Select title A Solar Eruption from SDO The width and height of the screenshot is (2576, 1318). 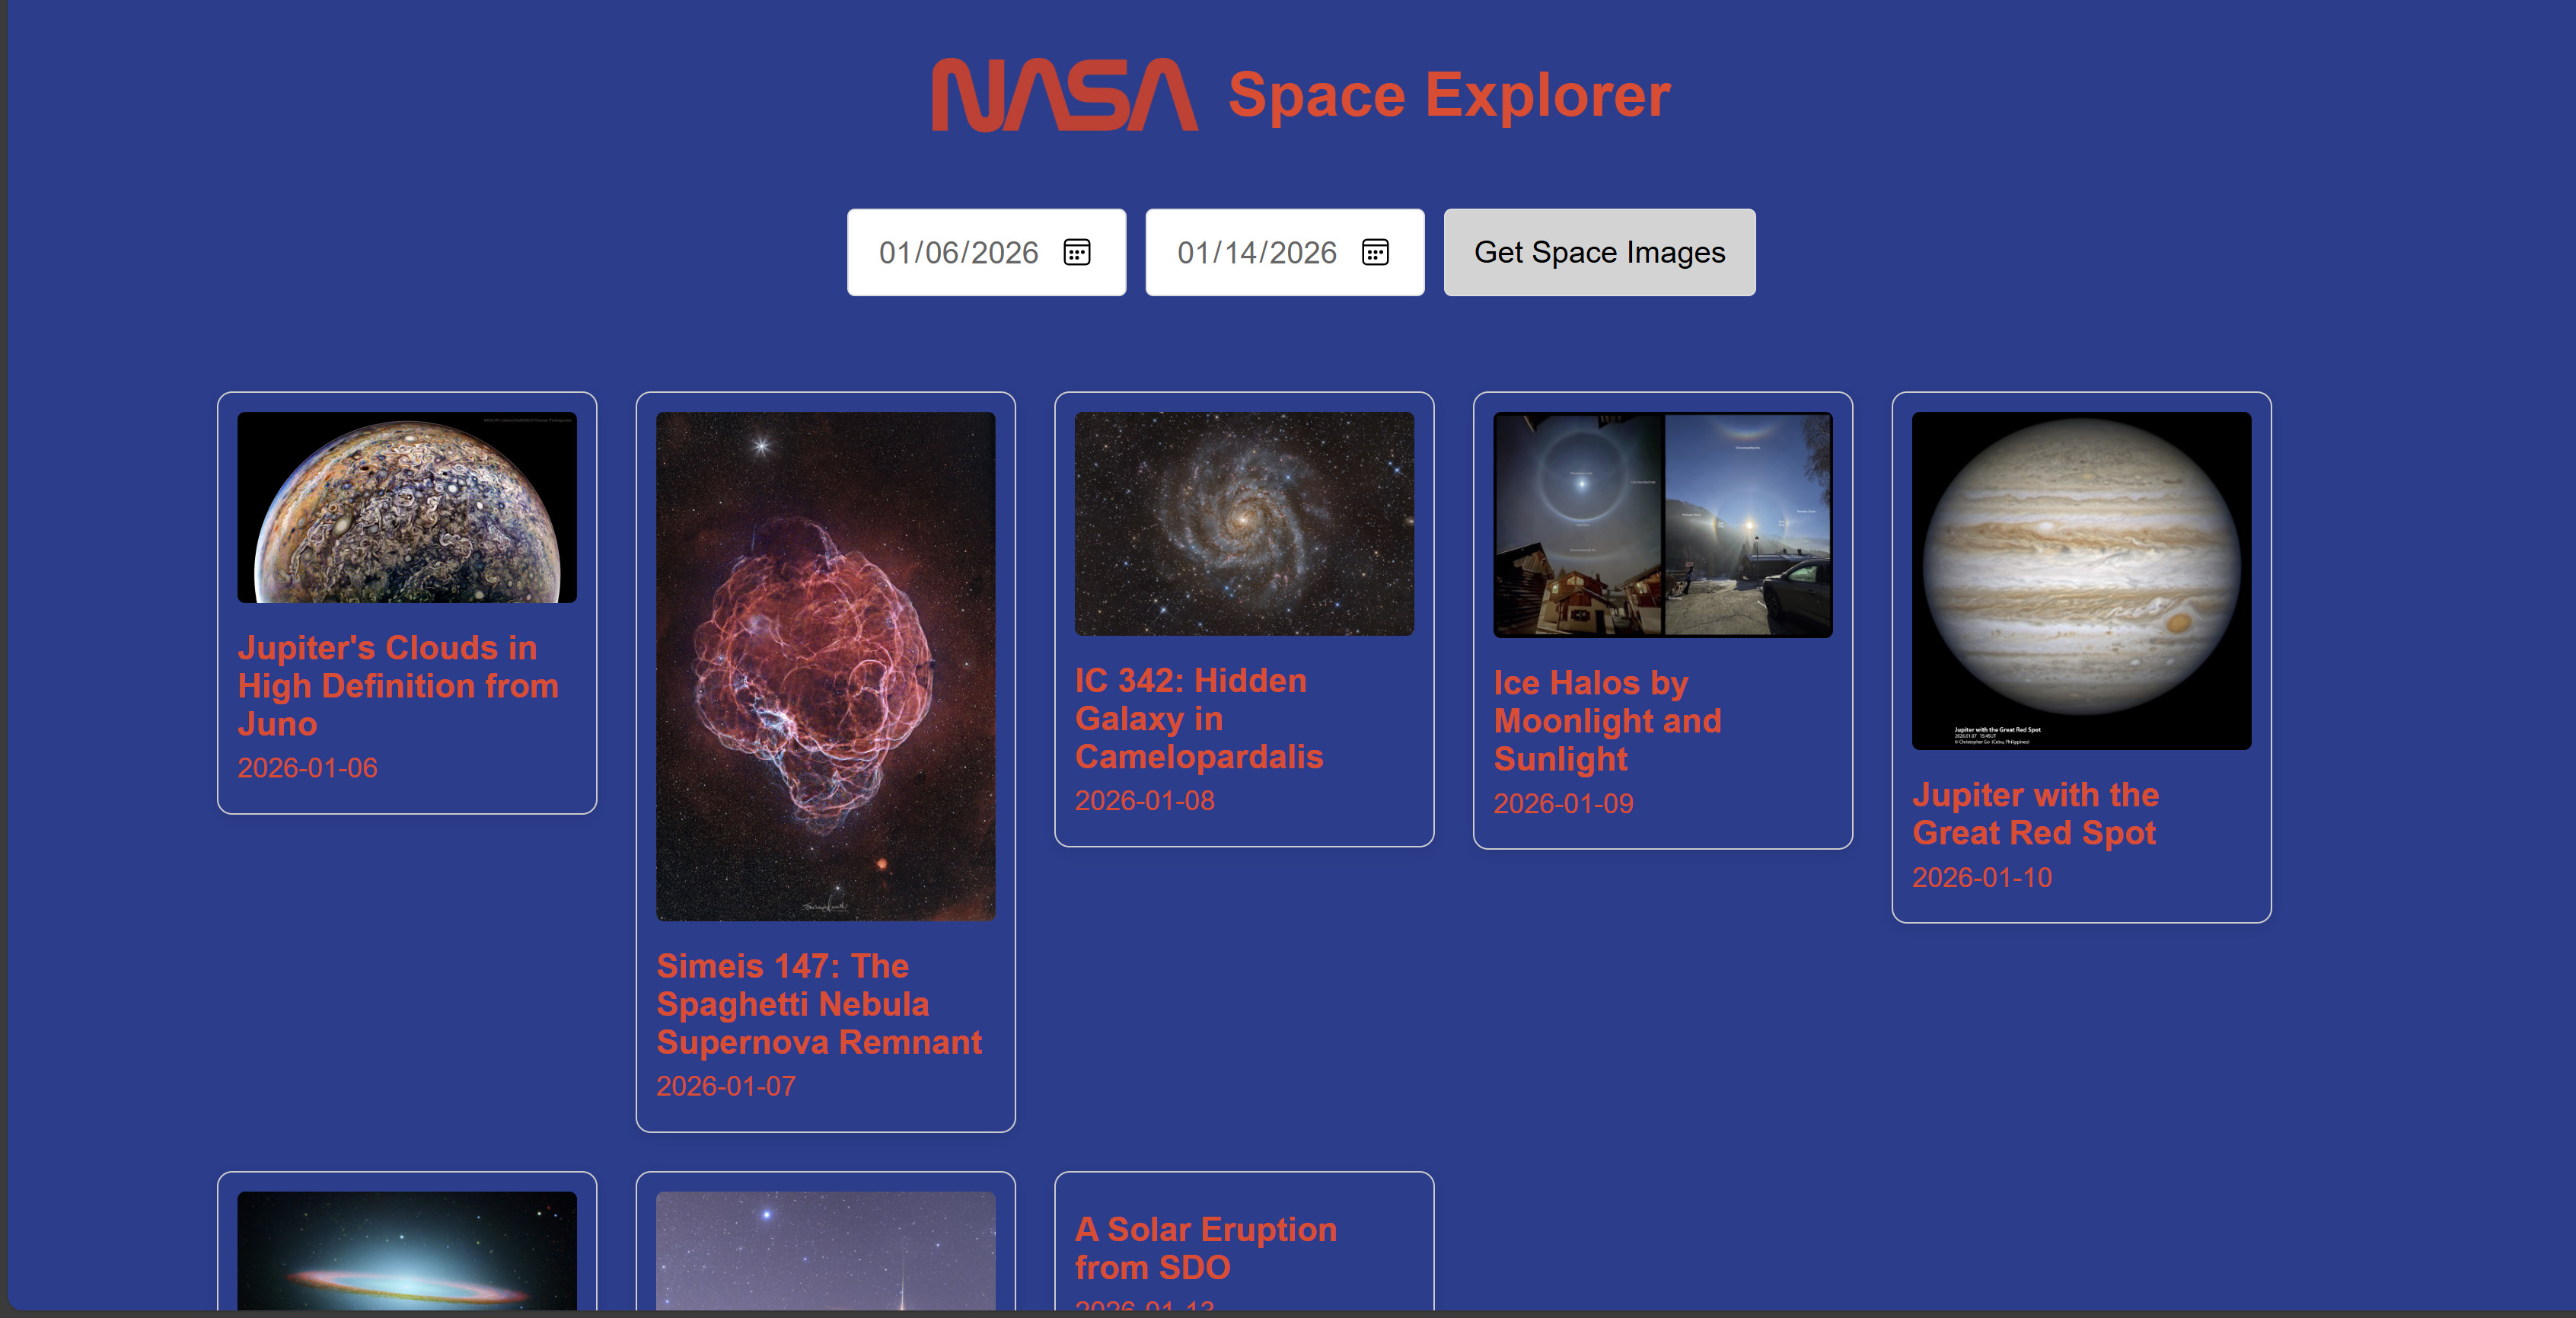tap(1206, 1248)
